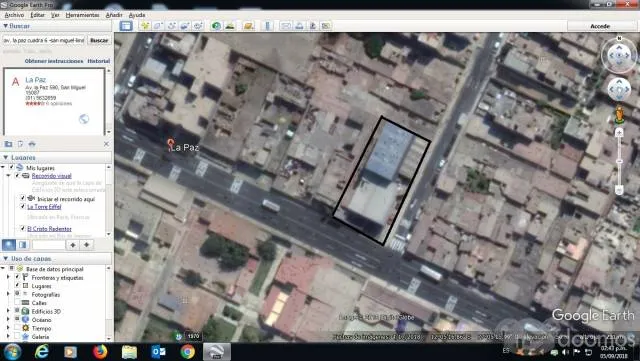Click the Accede sign-in button
Viewport: 640px width, 361px height.
tap(600, 26)
